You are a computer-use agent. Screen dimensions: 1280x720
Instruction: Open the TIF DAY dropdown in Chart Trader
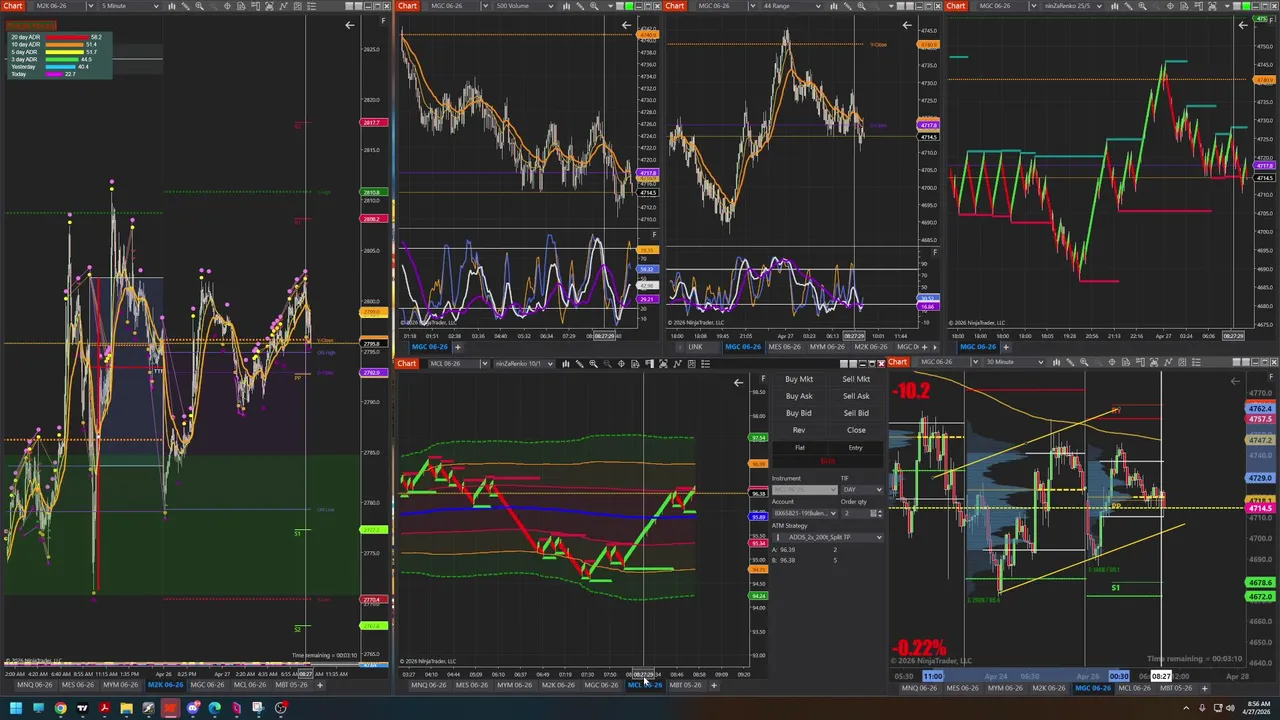pyautogui.click(x=862, y=490)
